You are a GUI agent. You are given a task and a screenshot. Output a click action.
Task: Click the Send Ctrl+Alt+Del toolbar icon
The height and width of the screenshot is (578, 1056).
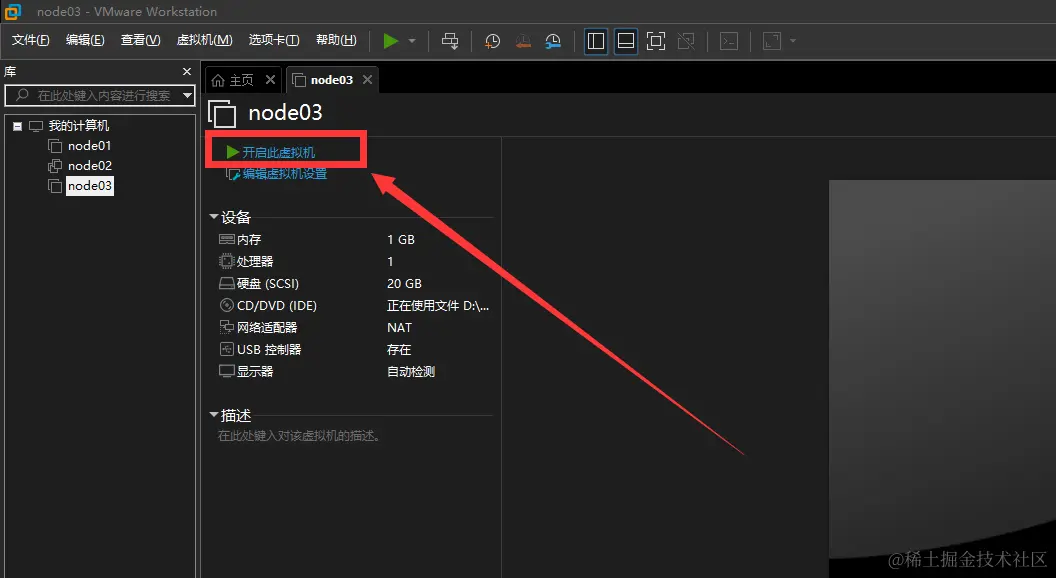pyautogui.click(x=450, y=41)
